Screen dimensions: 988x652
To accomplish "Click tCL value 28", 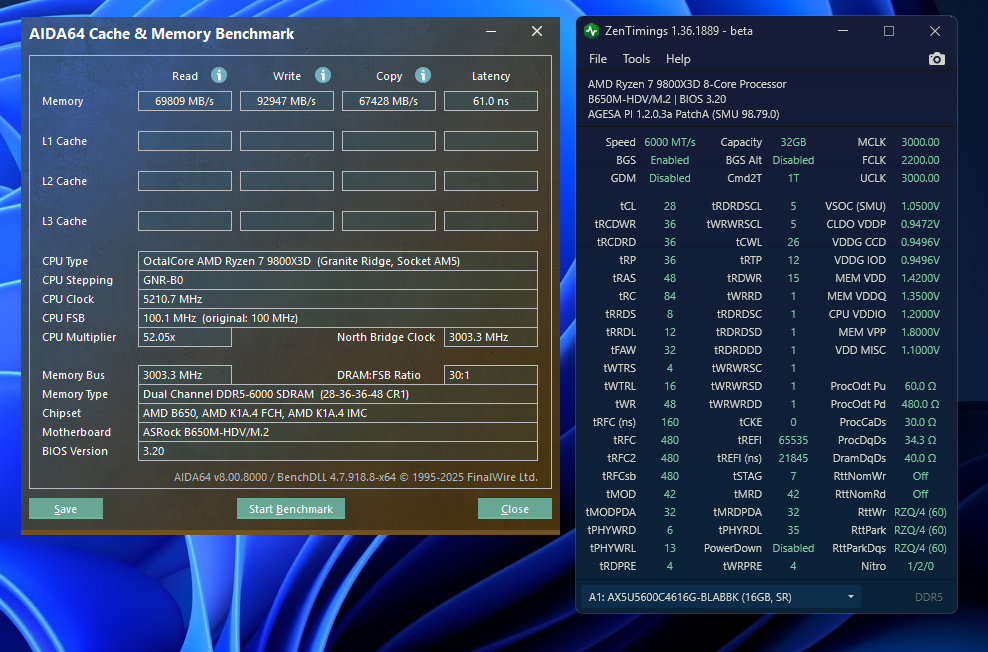I will coord(670,206).
